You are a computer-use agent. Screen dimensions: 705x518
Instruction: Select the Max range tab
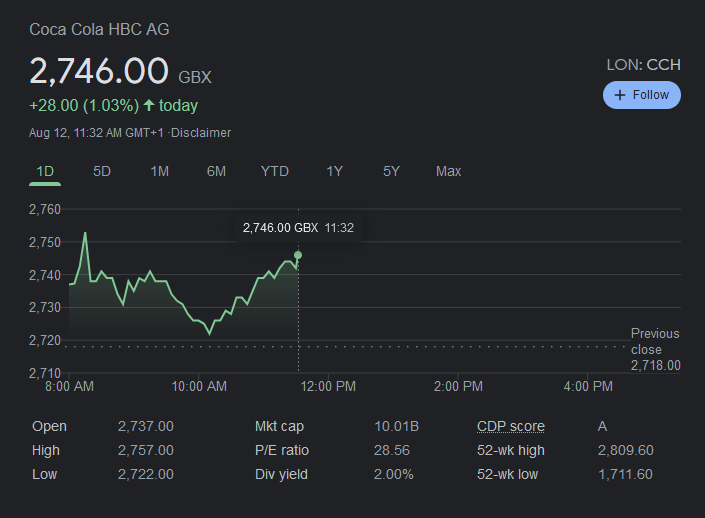[448, 171]
